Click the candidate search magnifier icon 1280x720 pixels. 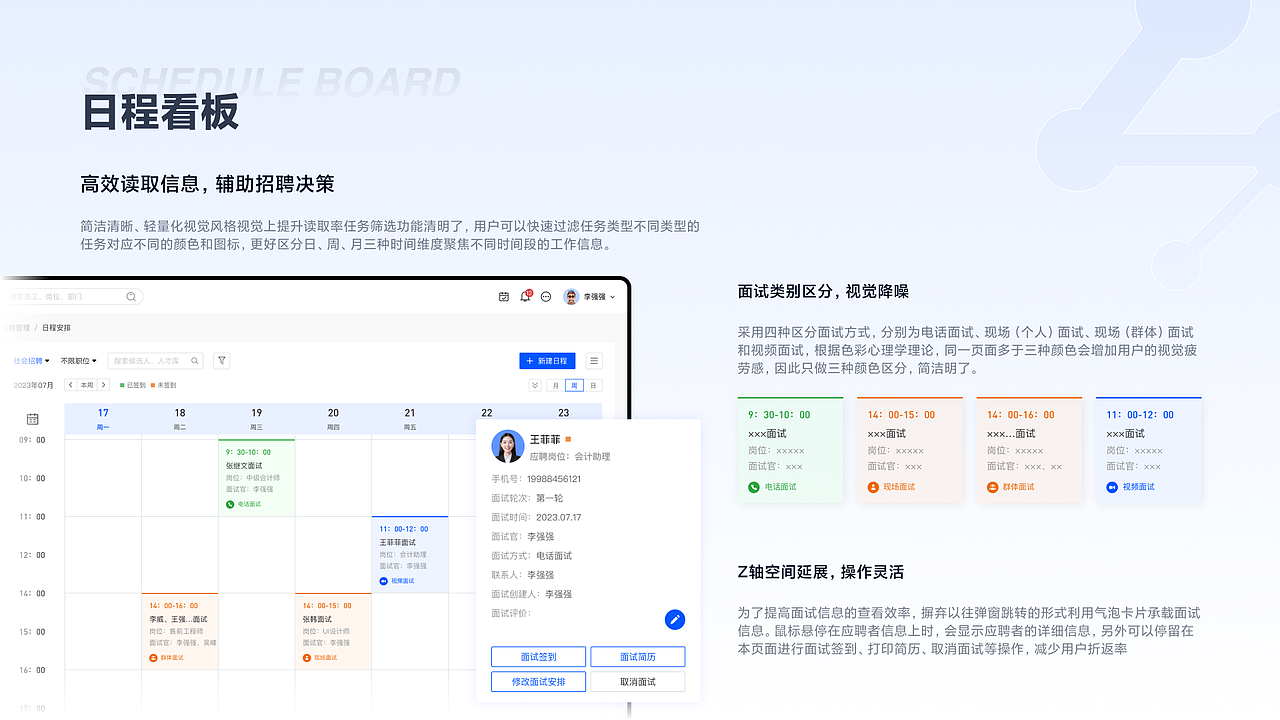coord(195,361)
